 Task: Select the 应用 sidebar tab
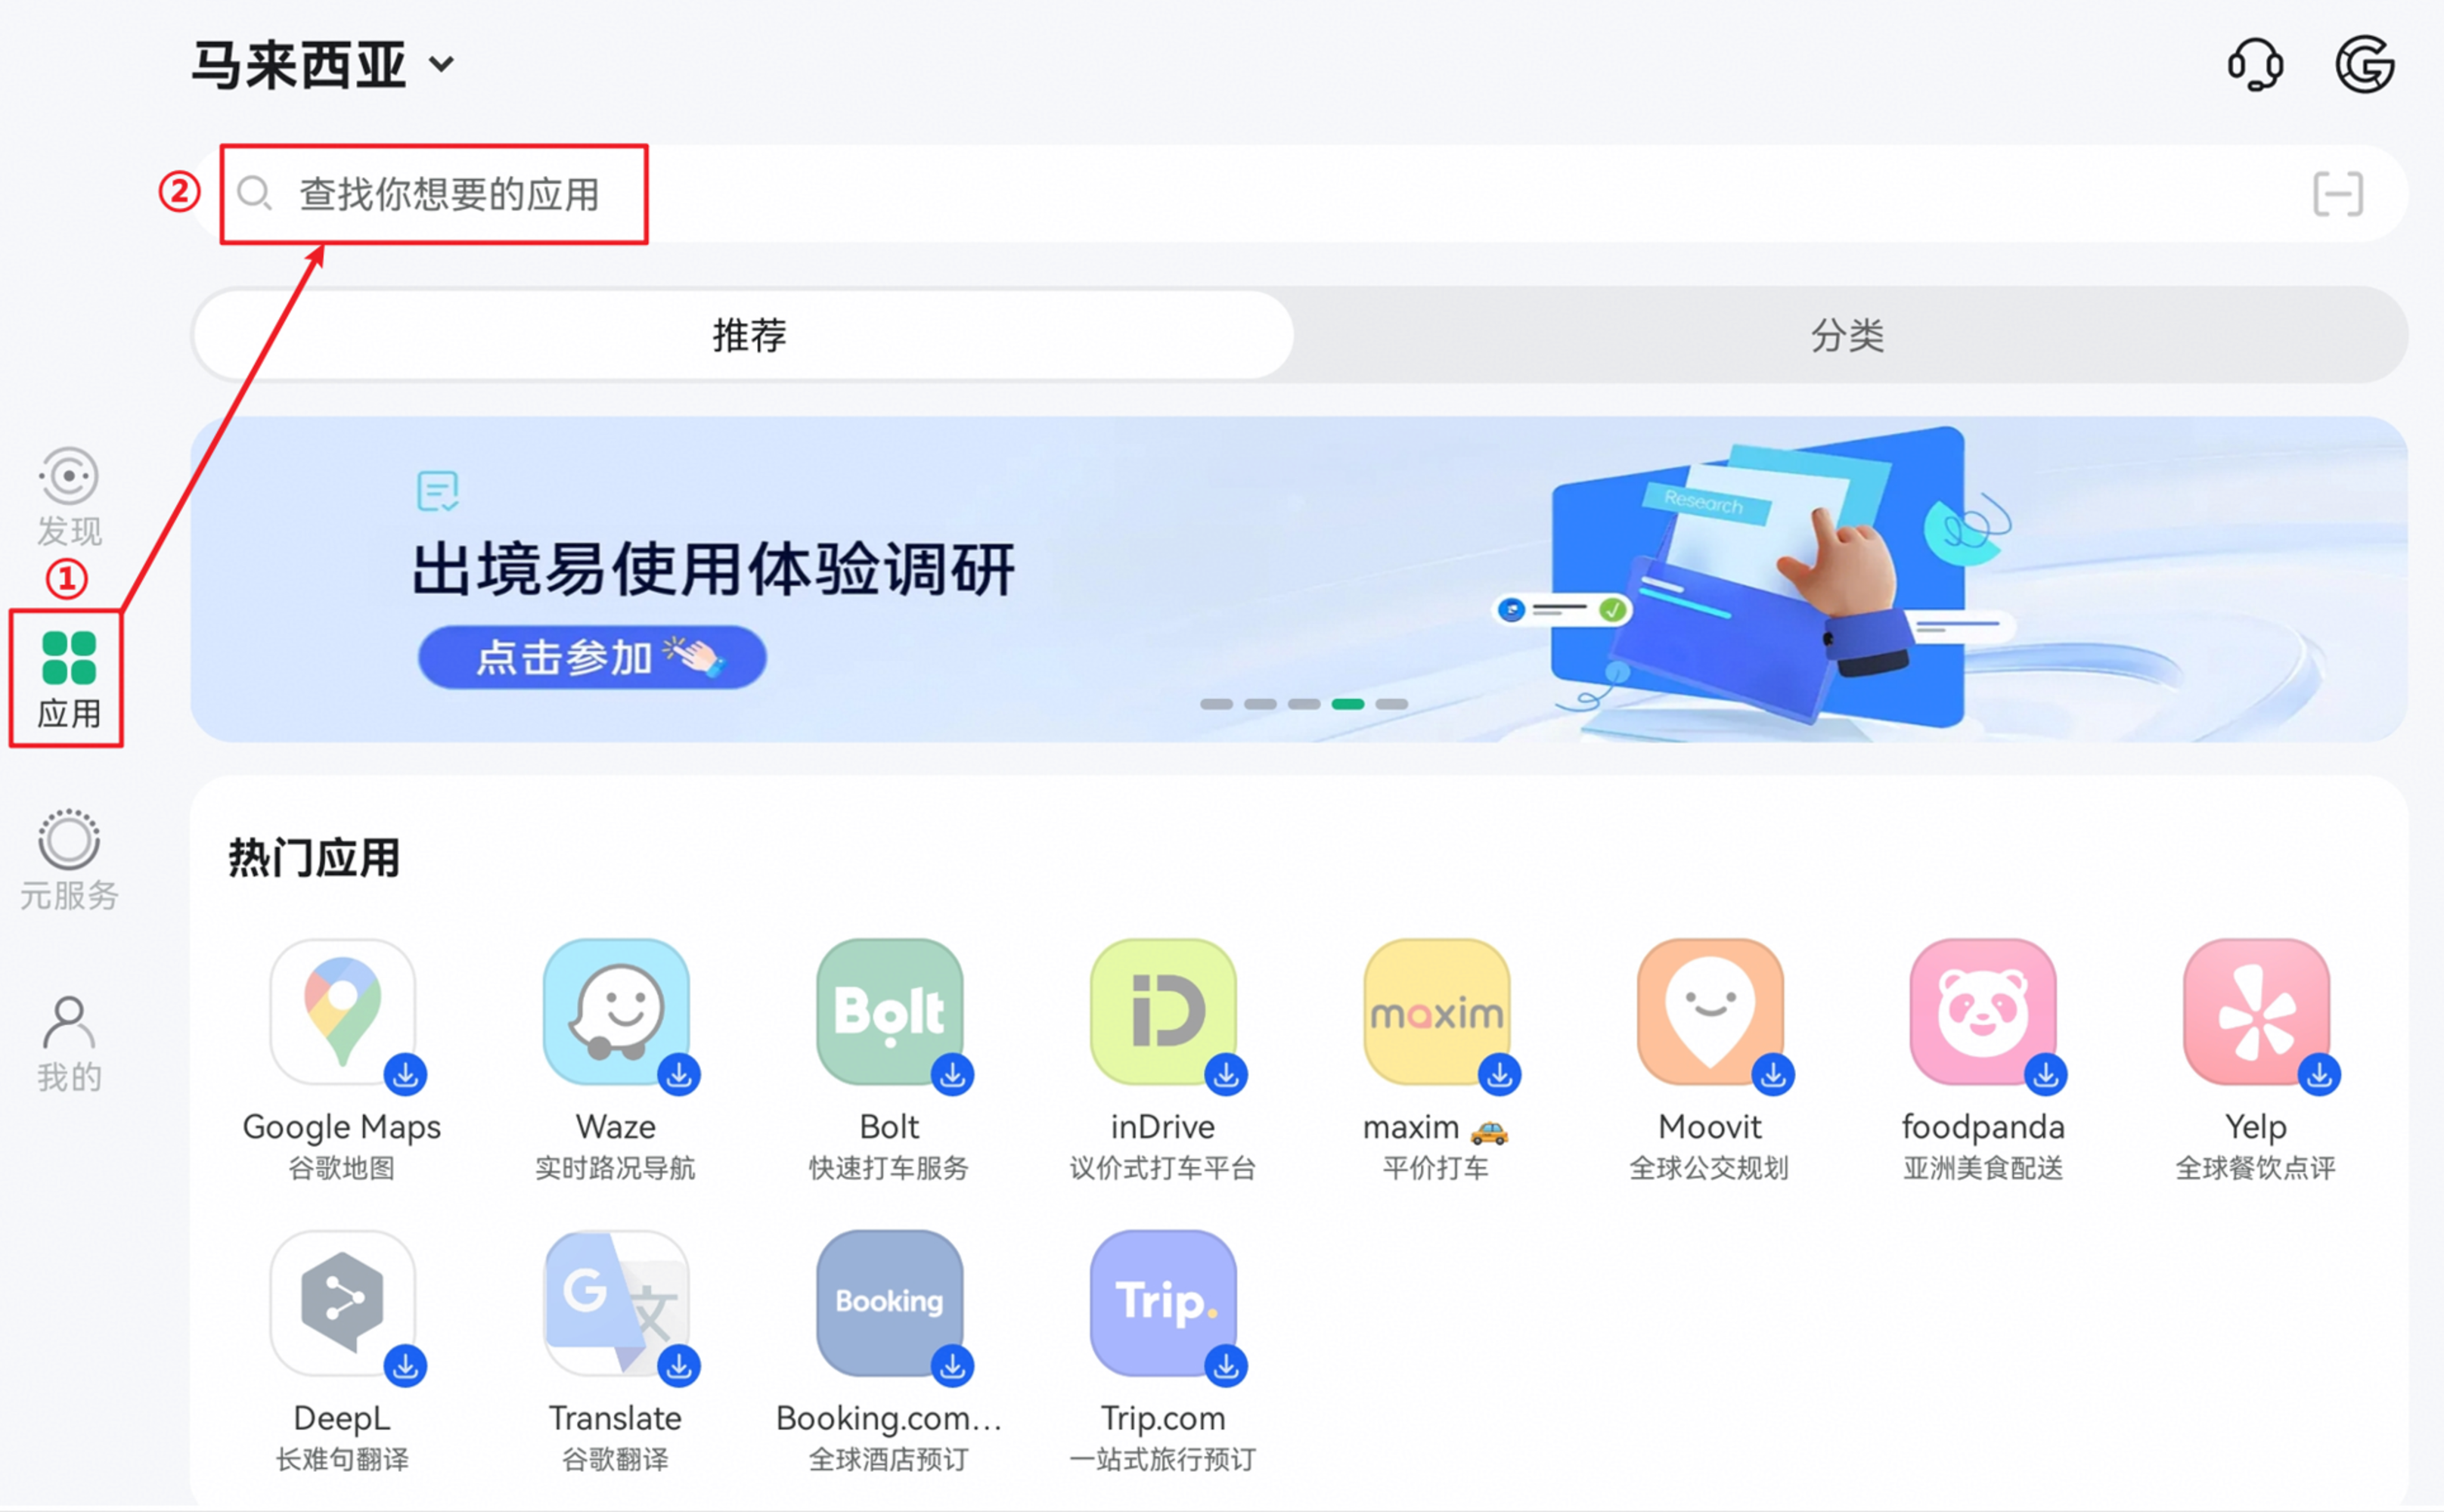click(x=69, y=680)
